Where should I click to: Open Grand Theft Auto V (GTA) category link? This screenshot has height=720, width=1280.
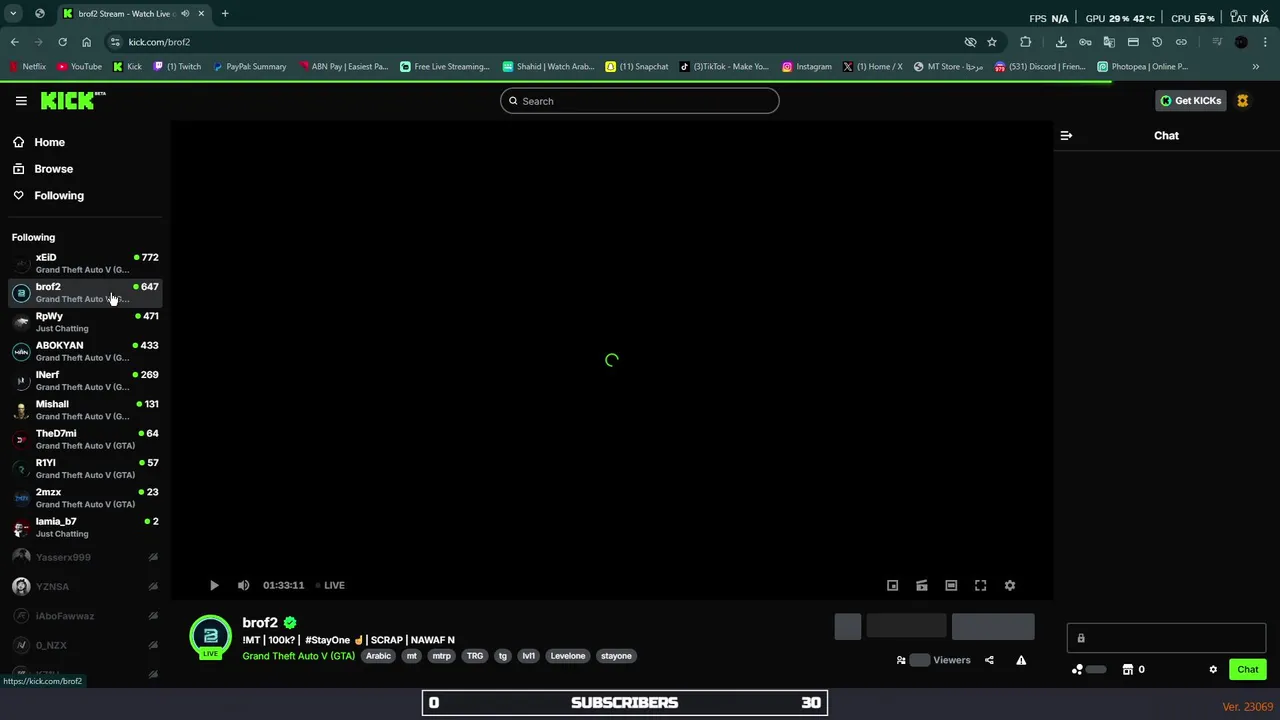tap(298, 656)
